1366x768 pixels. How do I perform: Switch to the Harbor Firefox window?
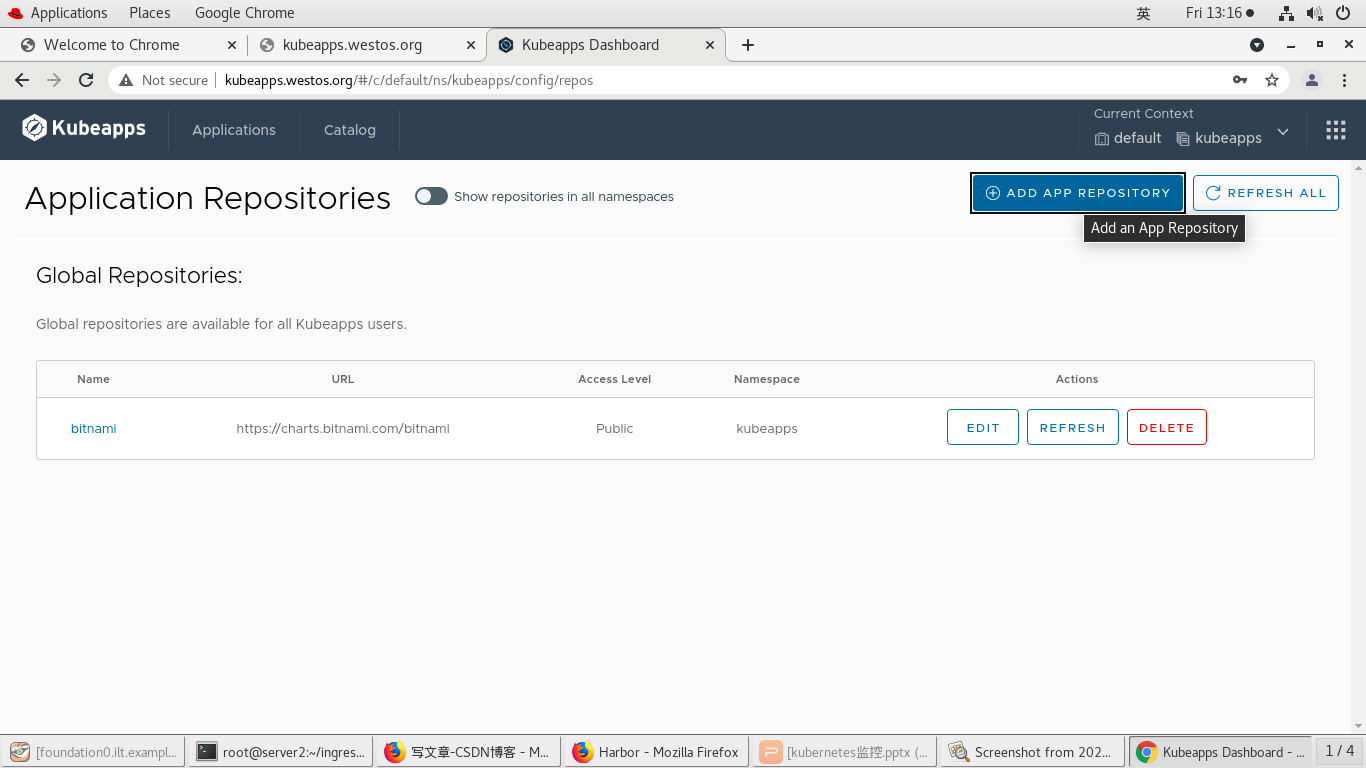pos(656,752)
